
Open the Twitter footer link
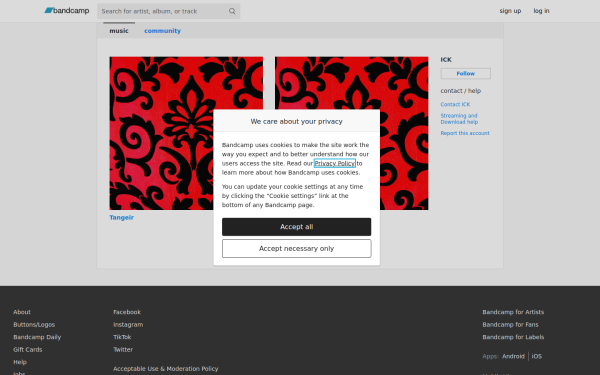[123, 349]
